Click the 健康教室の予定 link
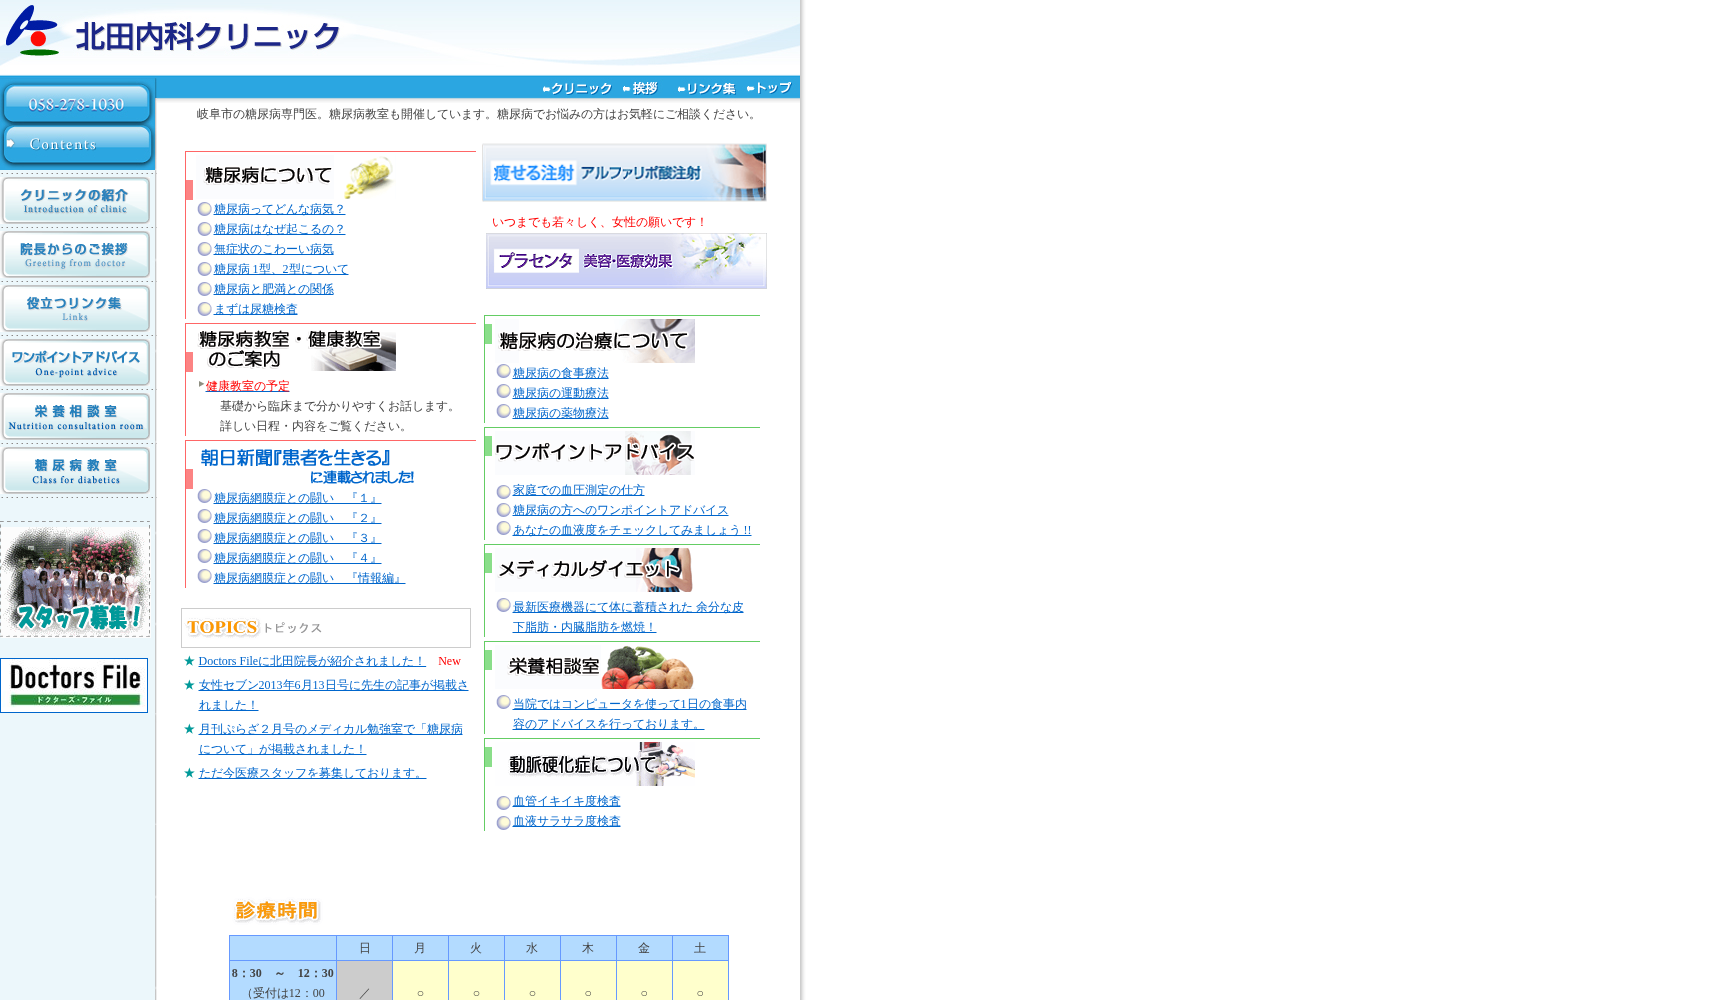1728x1000 pixels. coord(247,386)
